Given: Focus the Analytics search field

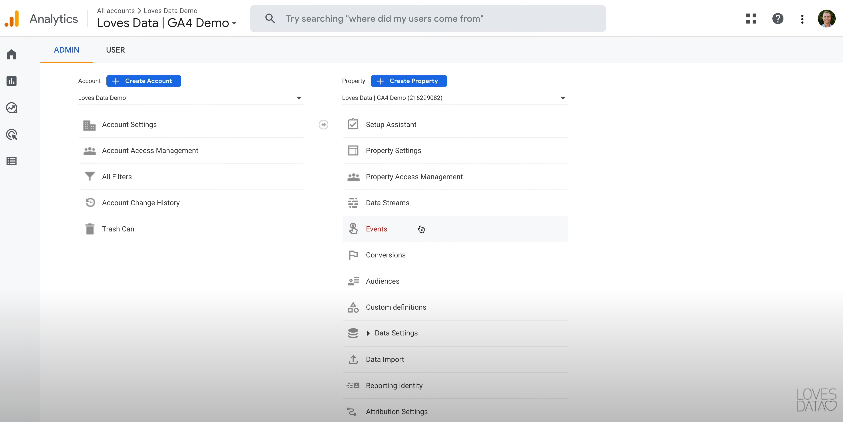Looking at the screenshot, I should tap(428, 19).
